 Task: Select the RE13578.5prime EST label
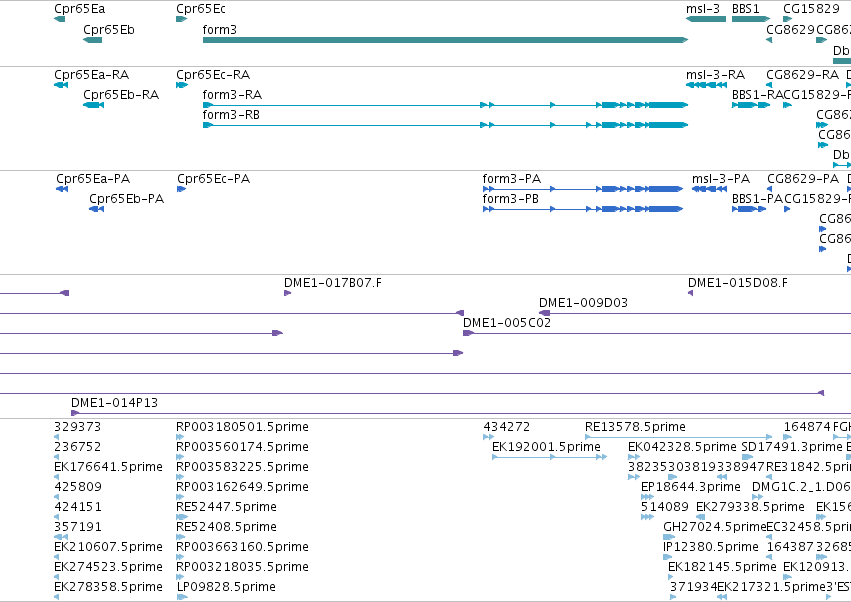(x=636, y=427)
